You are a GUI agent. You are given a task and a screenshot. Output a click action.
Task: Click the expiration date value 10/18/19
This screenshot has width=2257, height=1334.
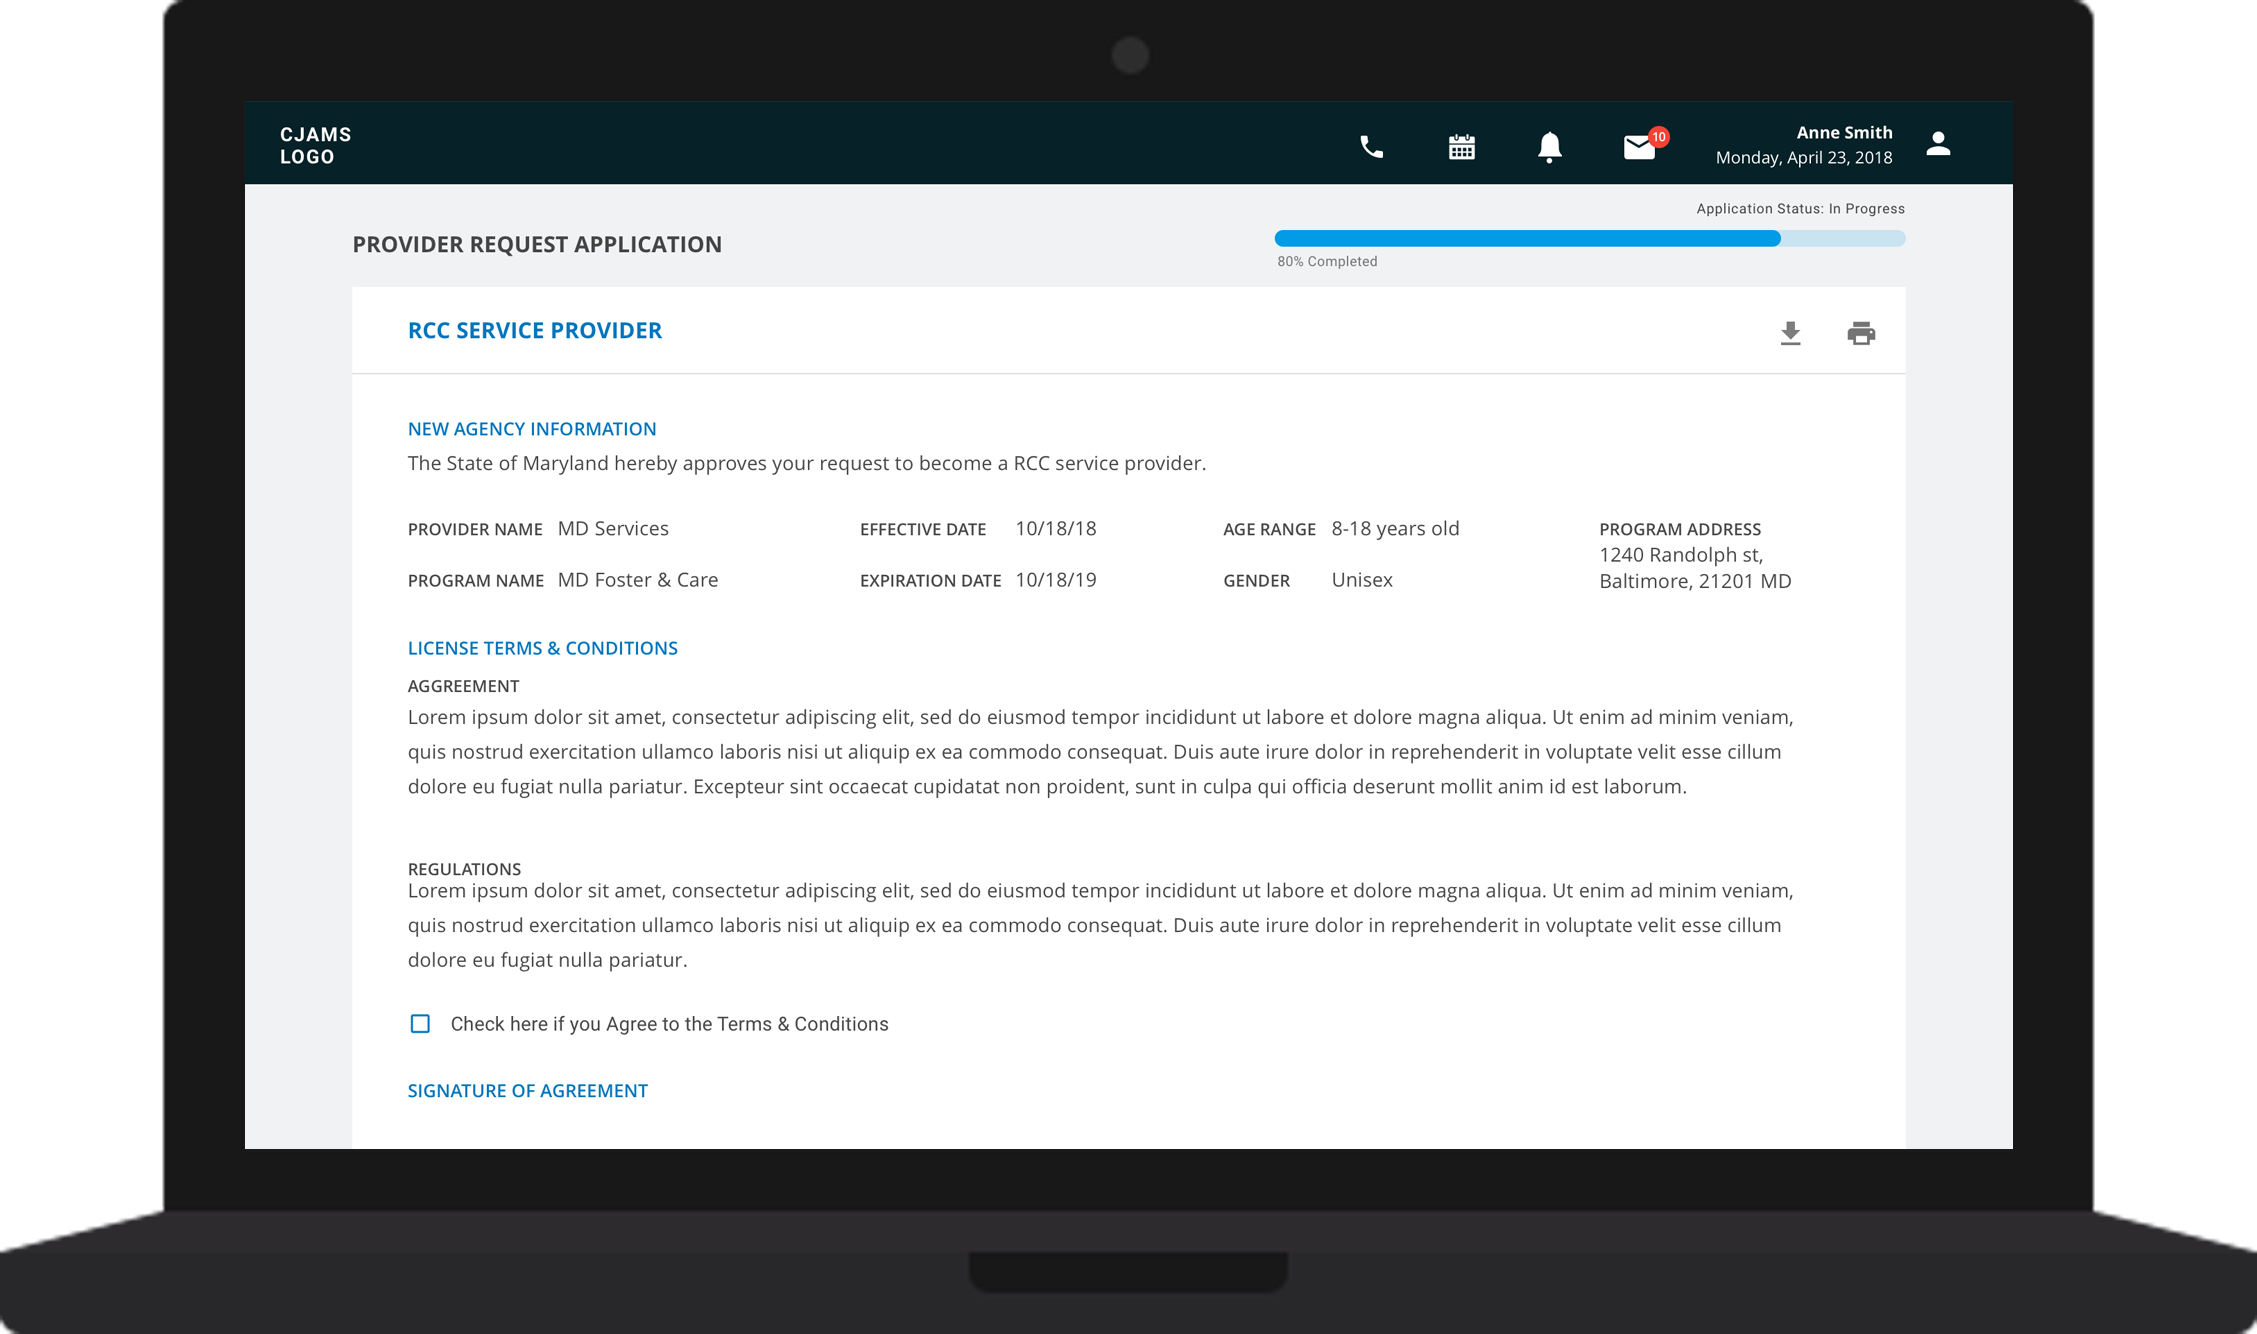tap(1055, 579)
